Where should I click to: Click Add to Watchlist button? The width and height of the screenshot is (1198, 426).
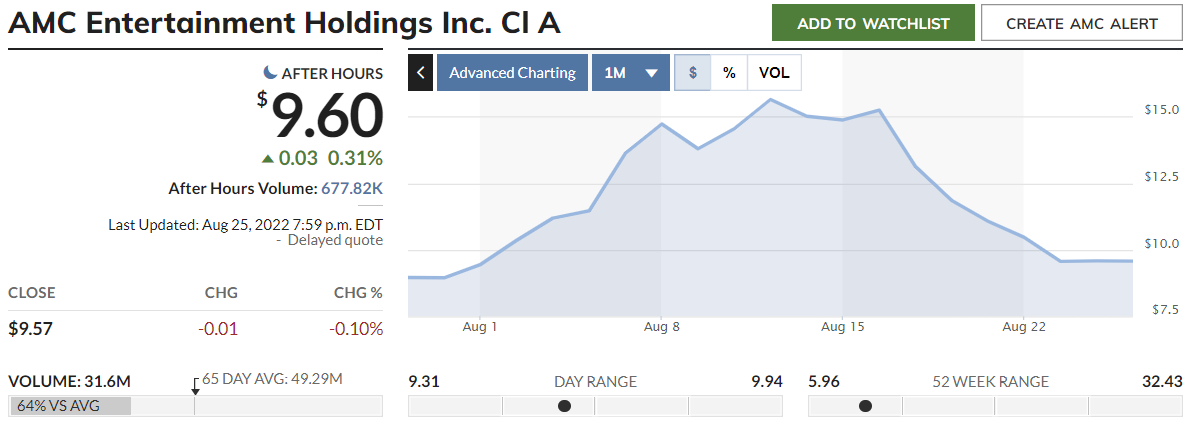[x=873, y=23]
